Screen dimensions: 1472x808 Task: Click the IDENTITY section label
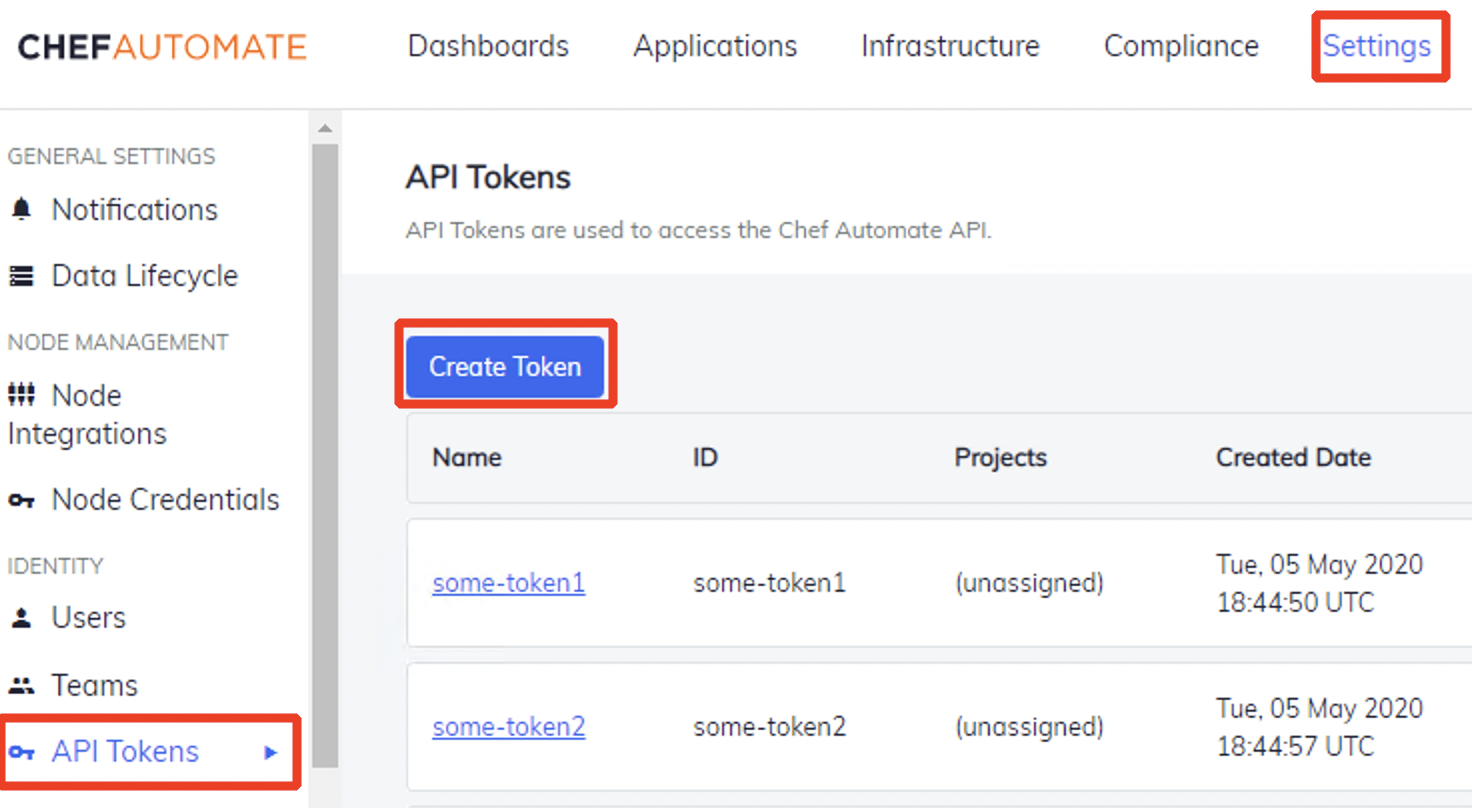click(x=55, y=566)
